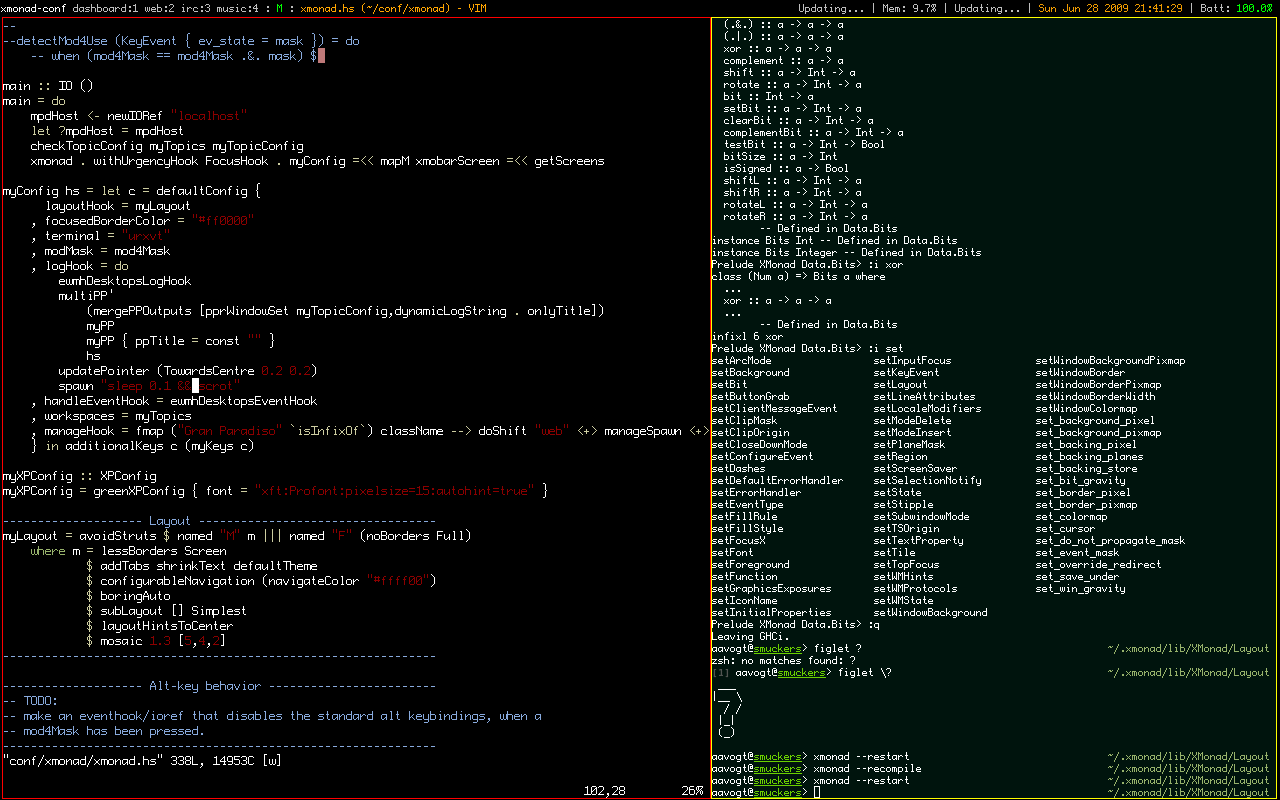Click the "setInputFocus" completion entry

pos(912,361)
